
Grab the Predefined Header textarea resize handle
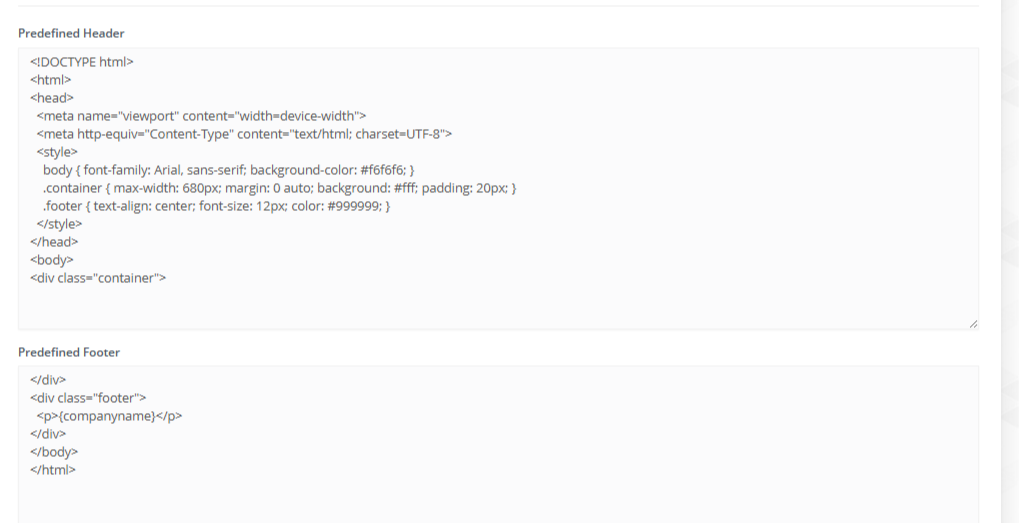(x=973, y=324)
